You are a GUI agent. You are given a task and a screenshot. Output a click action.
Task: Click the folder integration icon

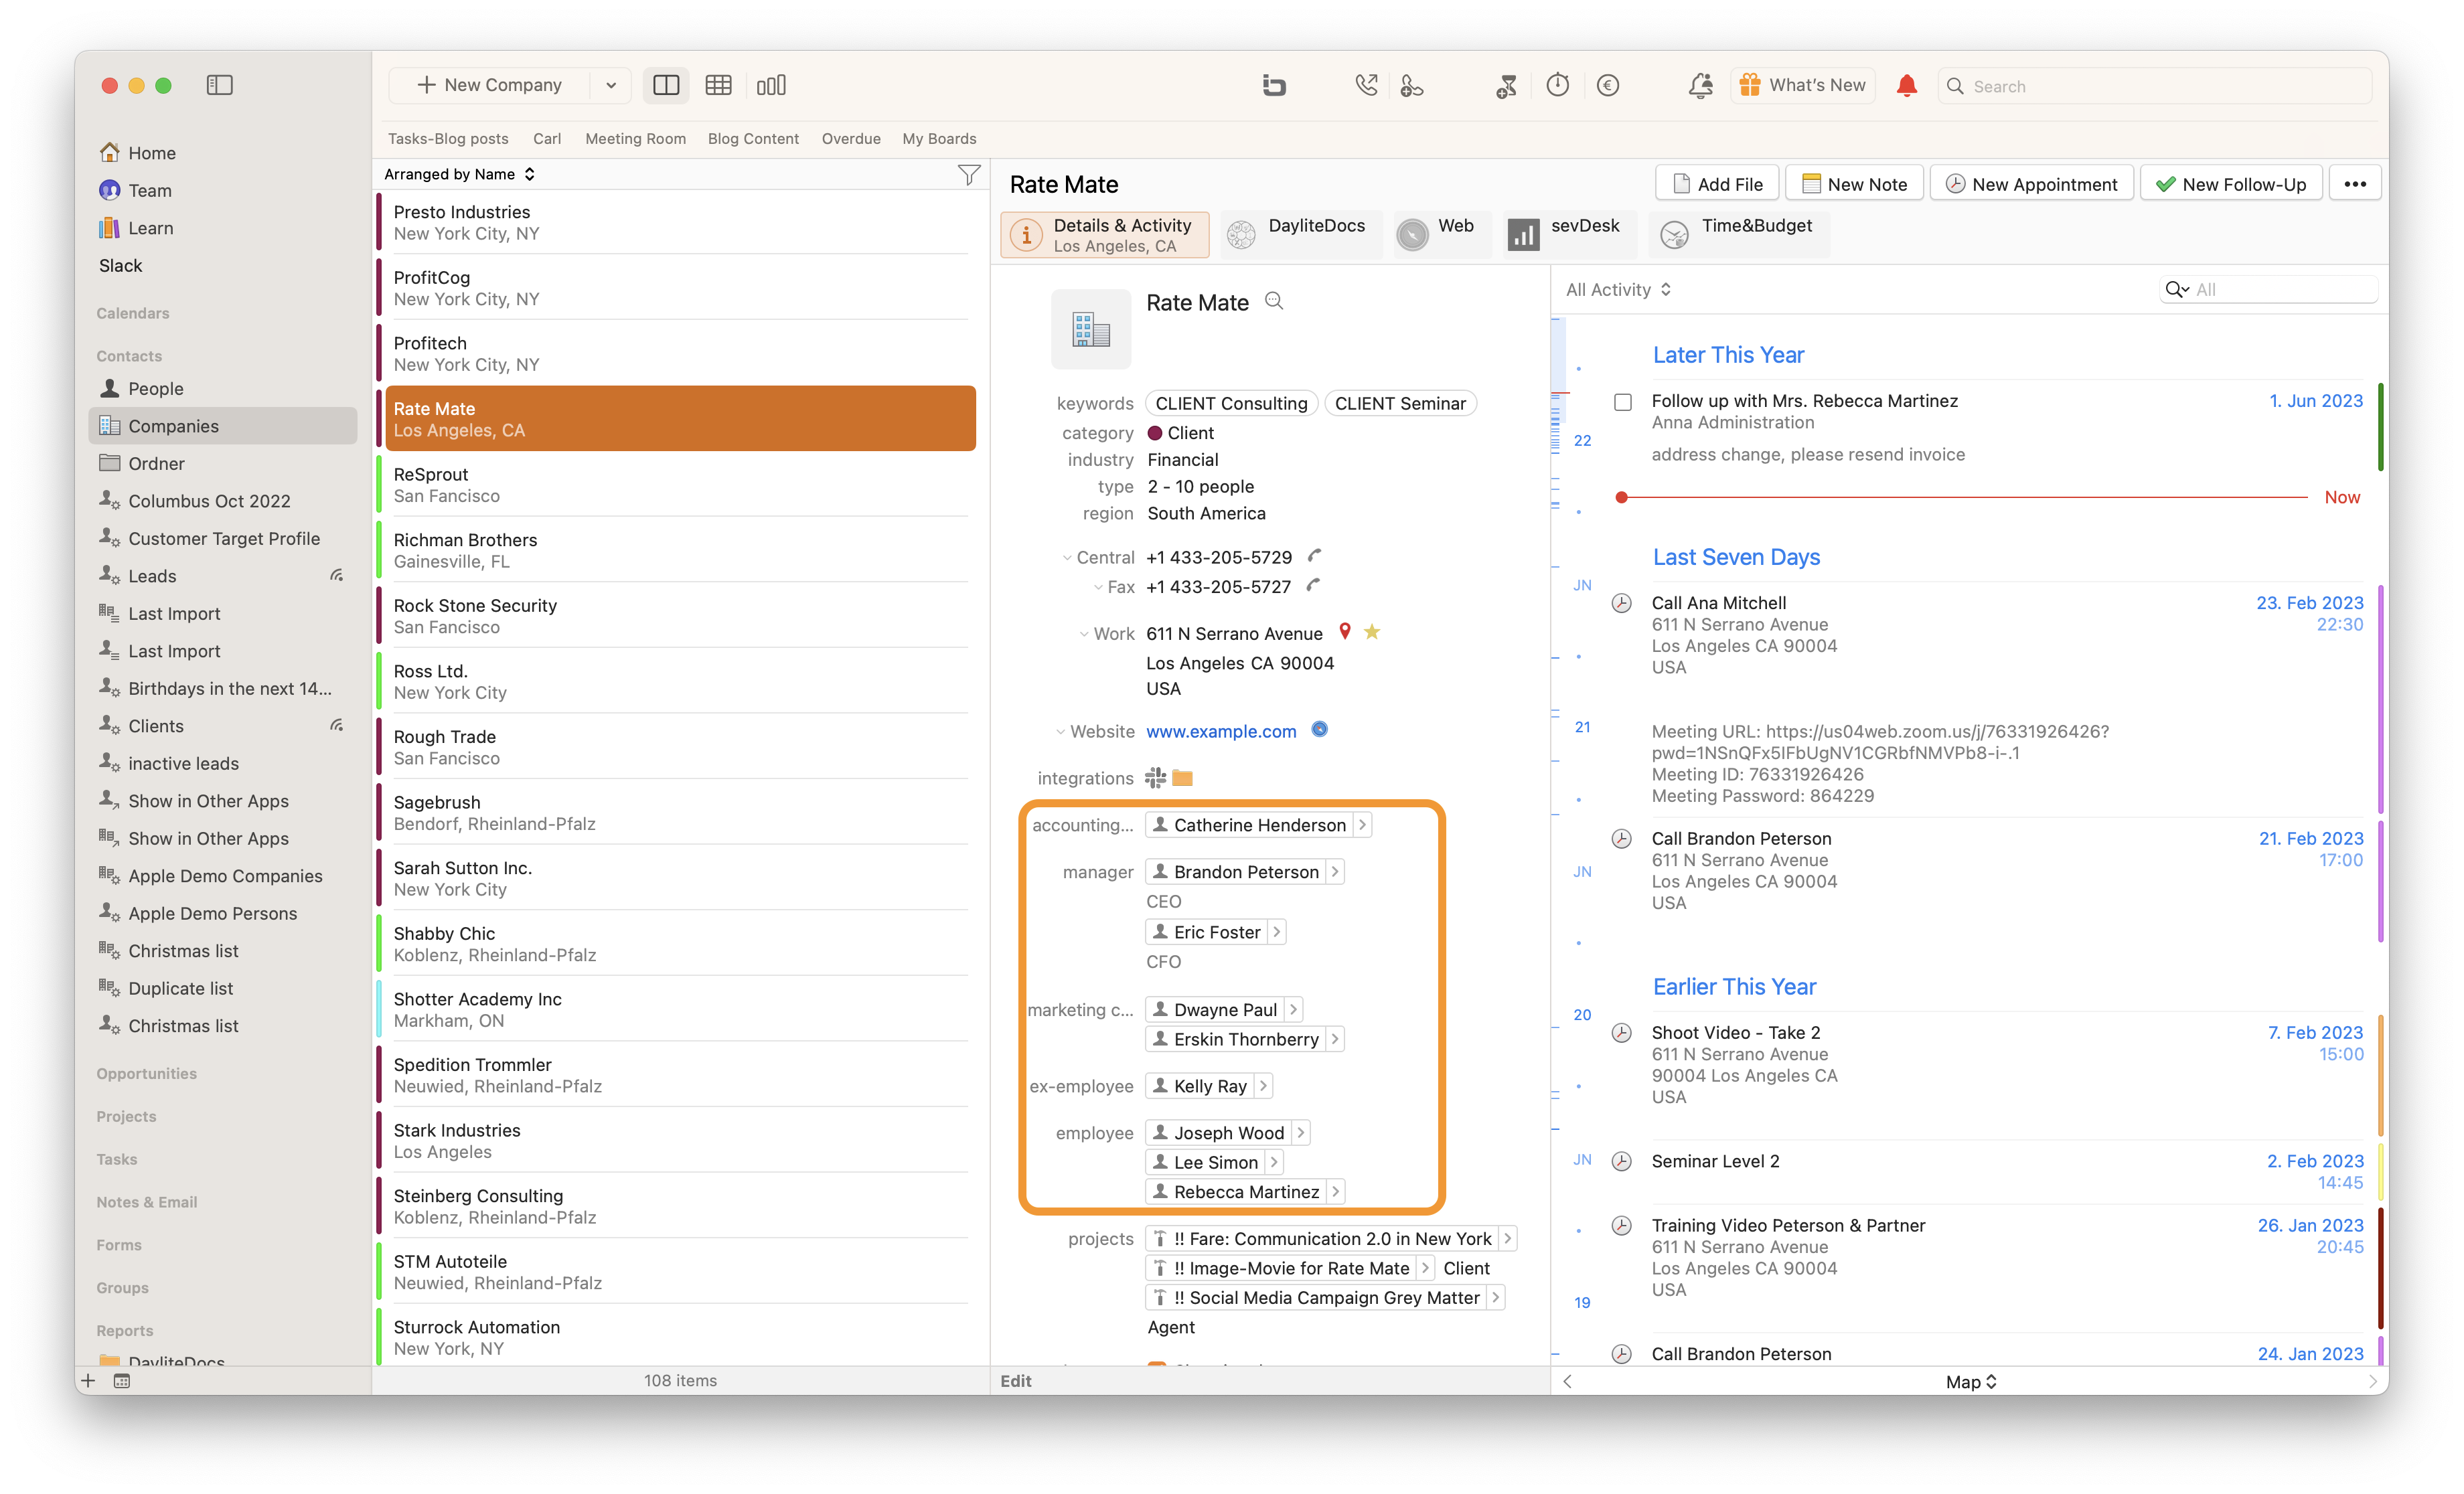coord(1183,777)
